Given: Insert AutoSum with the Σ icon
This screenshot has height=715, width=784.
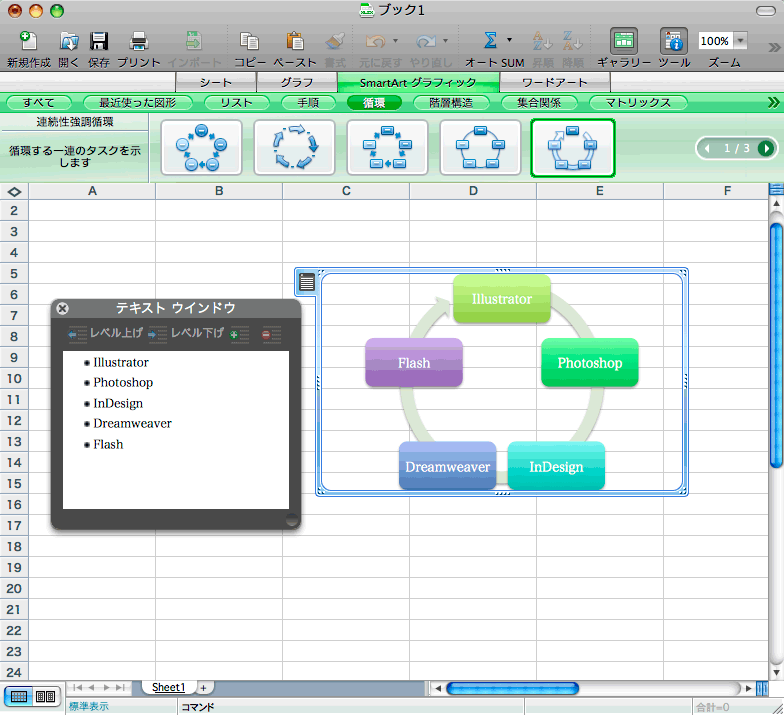Looking at the screenshot, I should point(490,40).
